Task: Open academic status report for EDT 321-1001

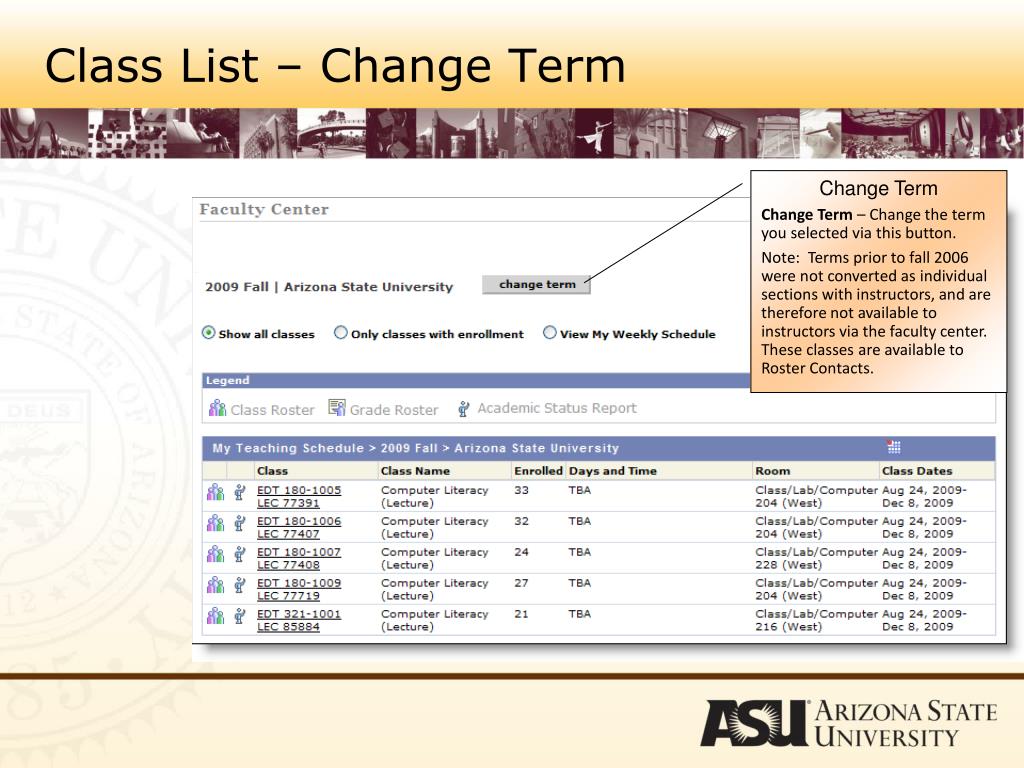Action: (240, 616)
